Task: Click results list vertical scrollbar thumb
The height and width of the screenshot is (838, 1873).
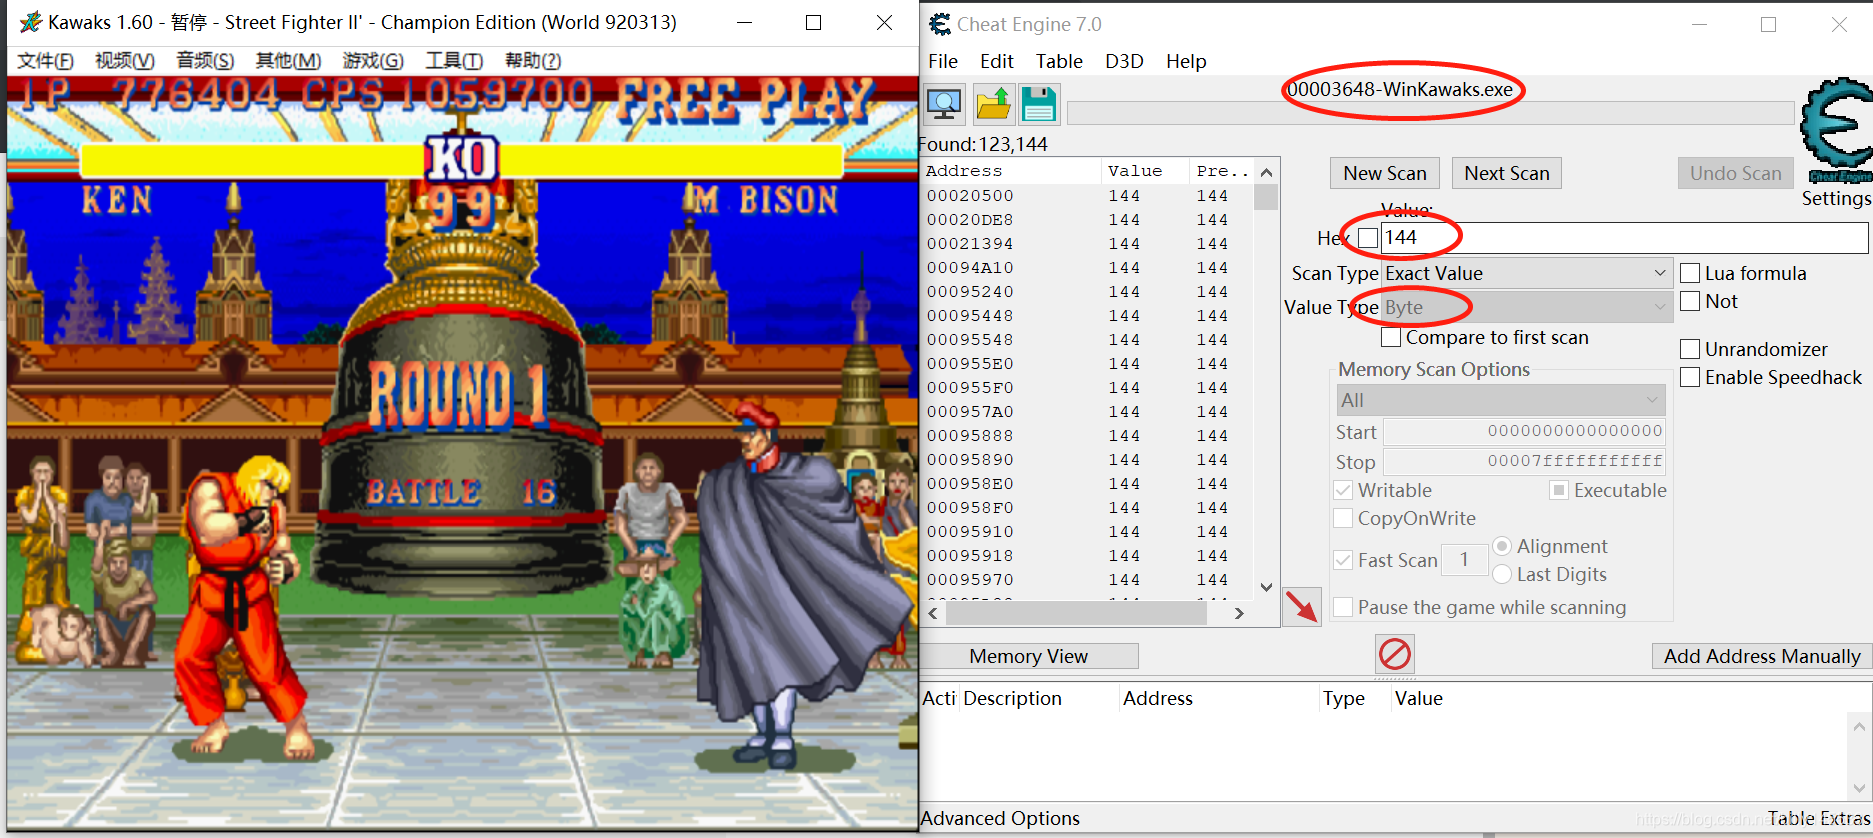Action: [1266, 197]
